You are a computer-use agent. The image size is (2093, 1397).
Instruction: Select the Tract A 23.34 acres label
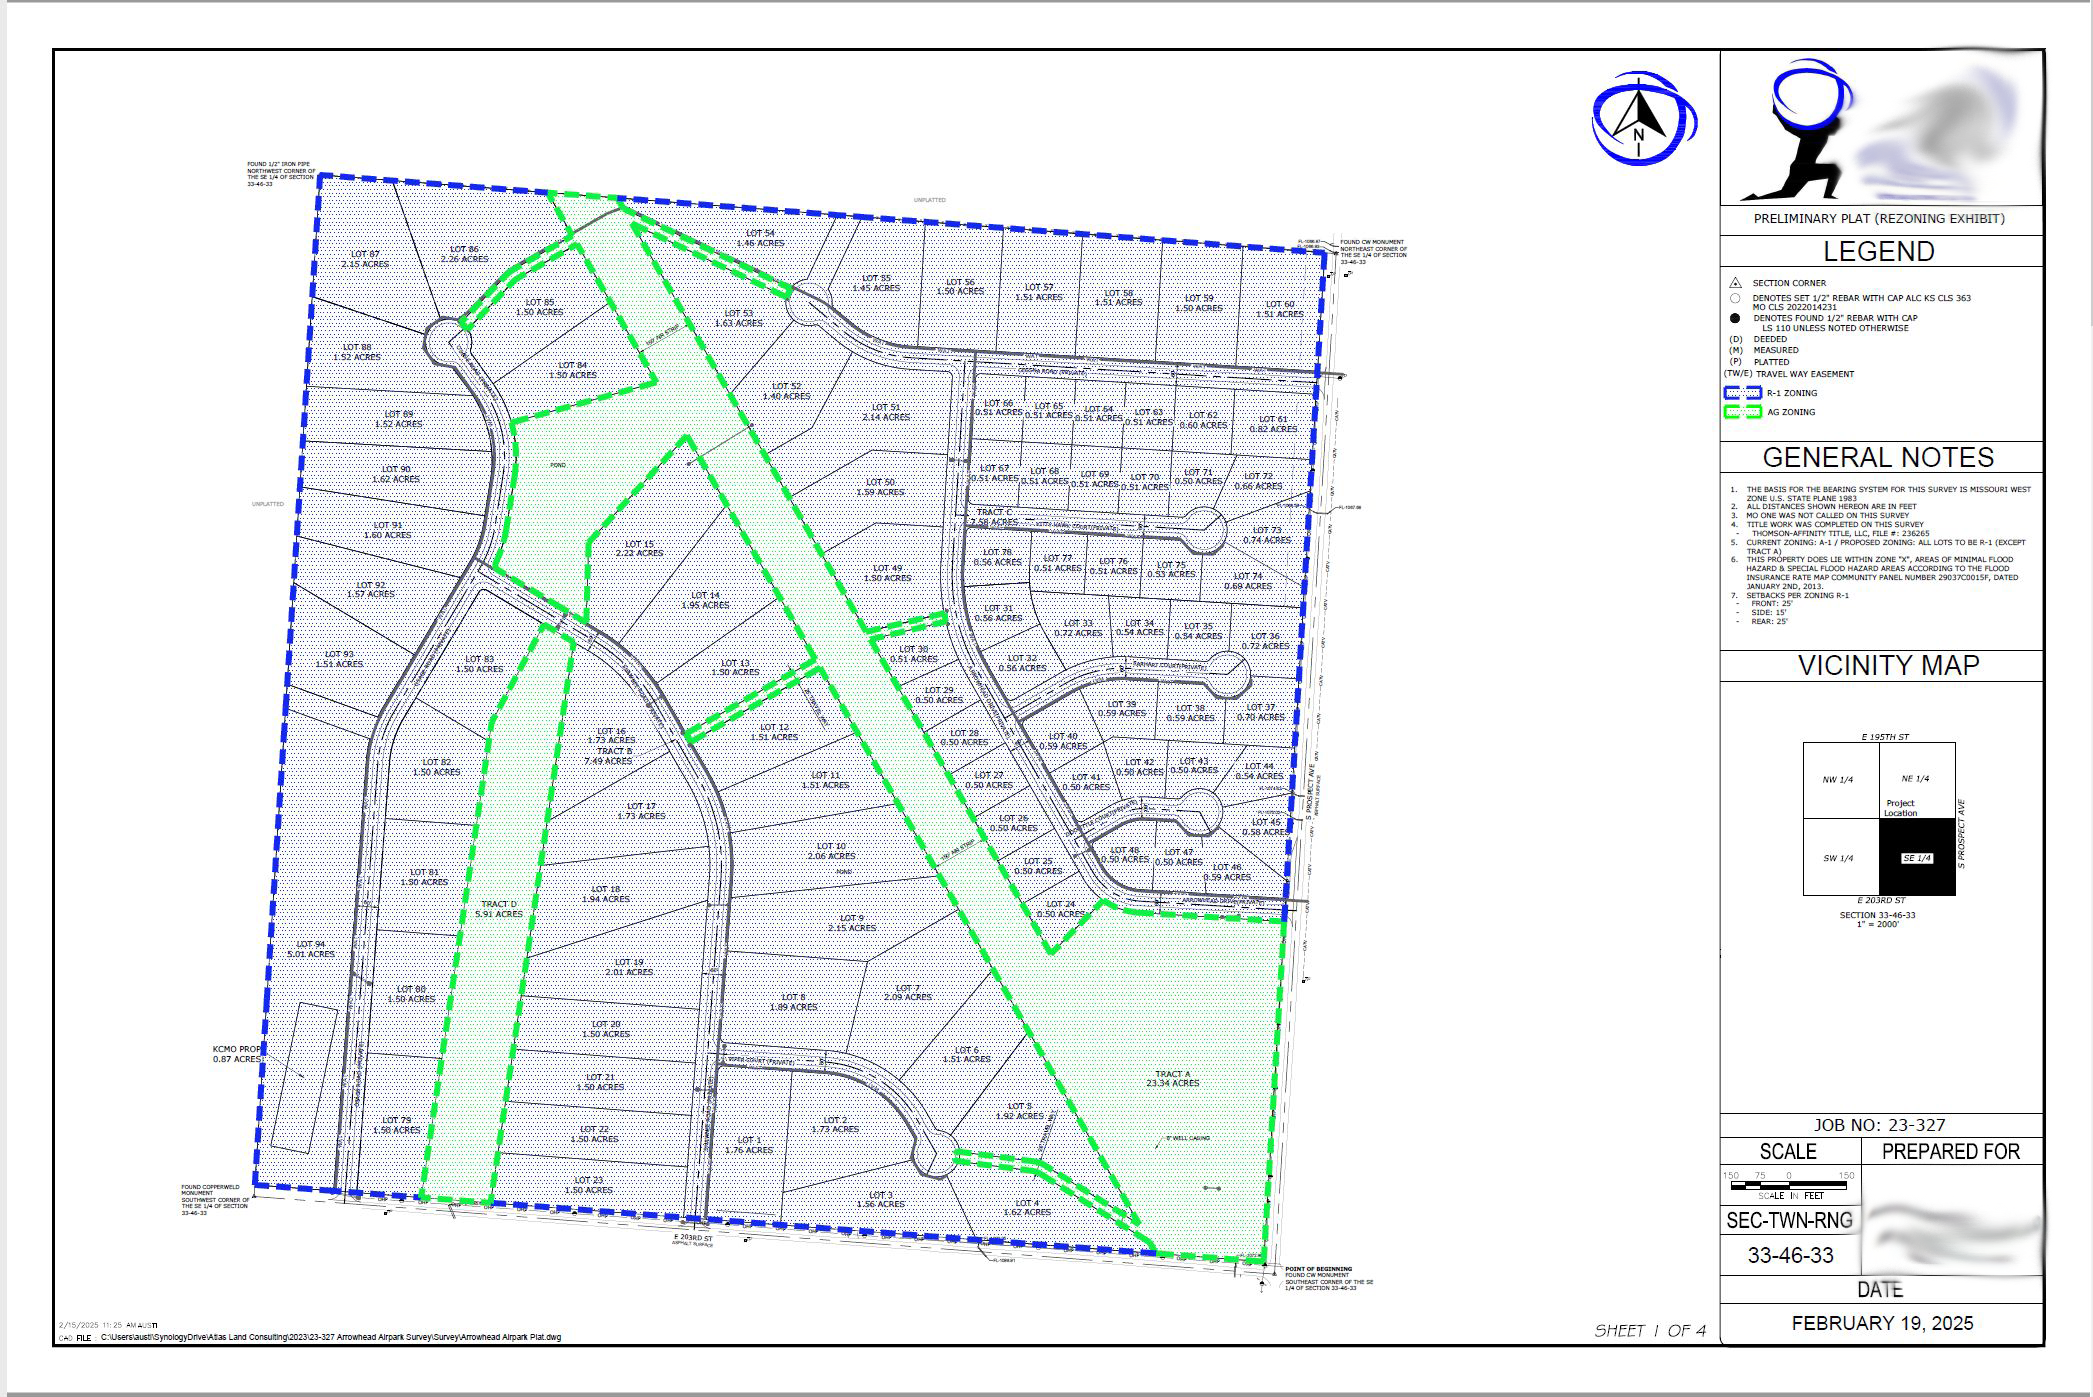click(x=1172, y=1078)
